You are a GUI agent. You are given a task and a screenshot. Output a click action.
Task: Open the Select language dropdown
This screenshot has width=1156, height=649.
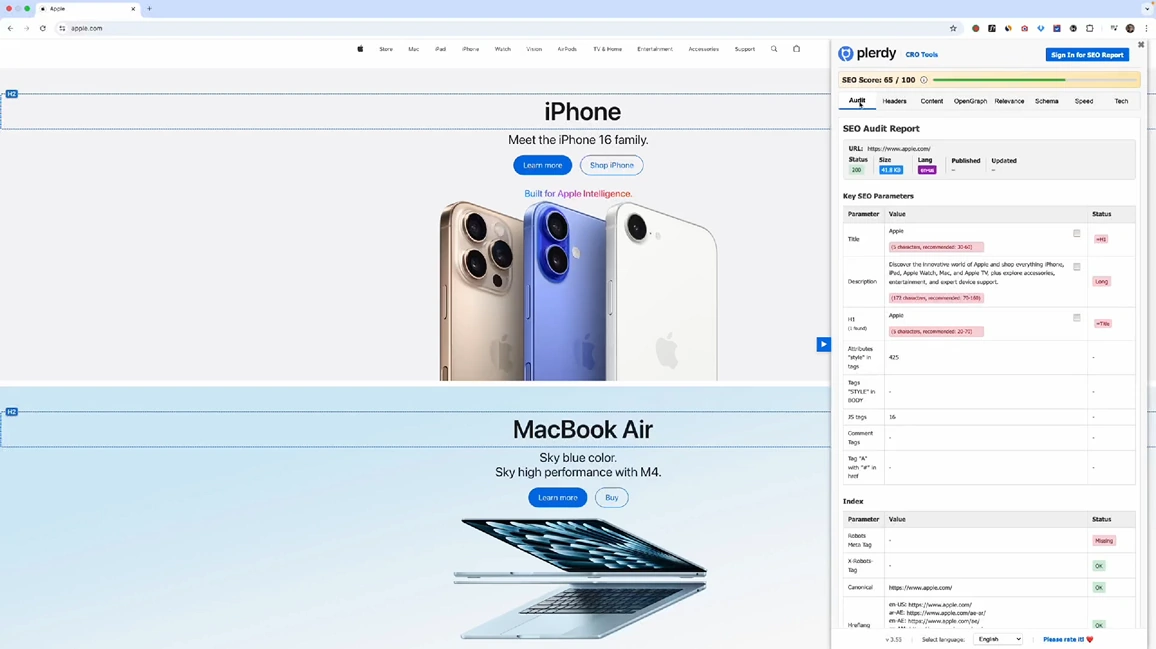click(x=997, y=639)
